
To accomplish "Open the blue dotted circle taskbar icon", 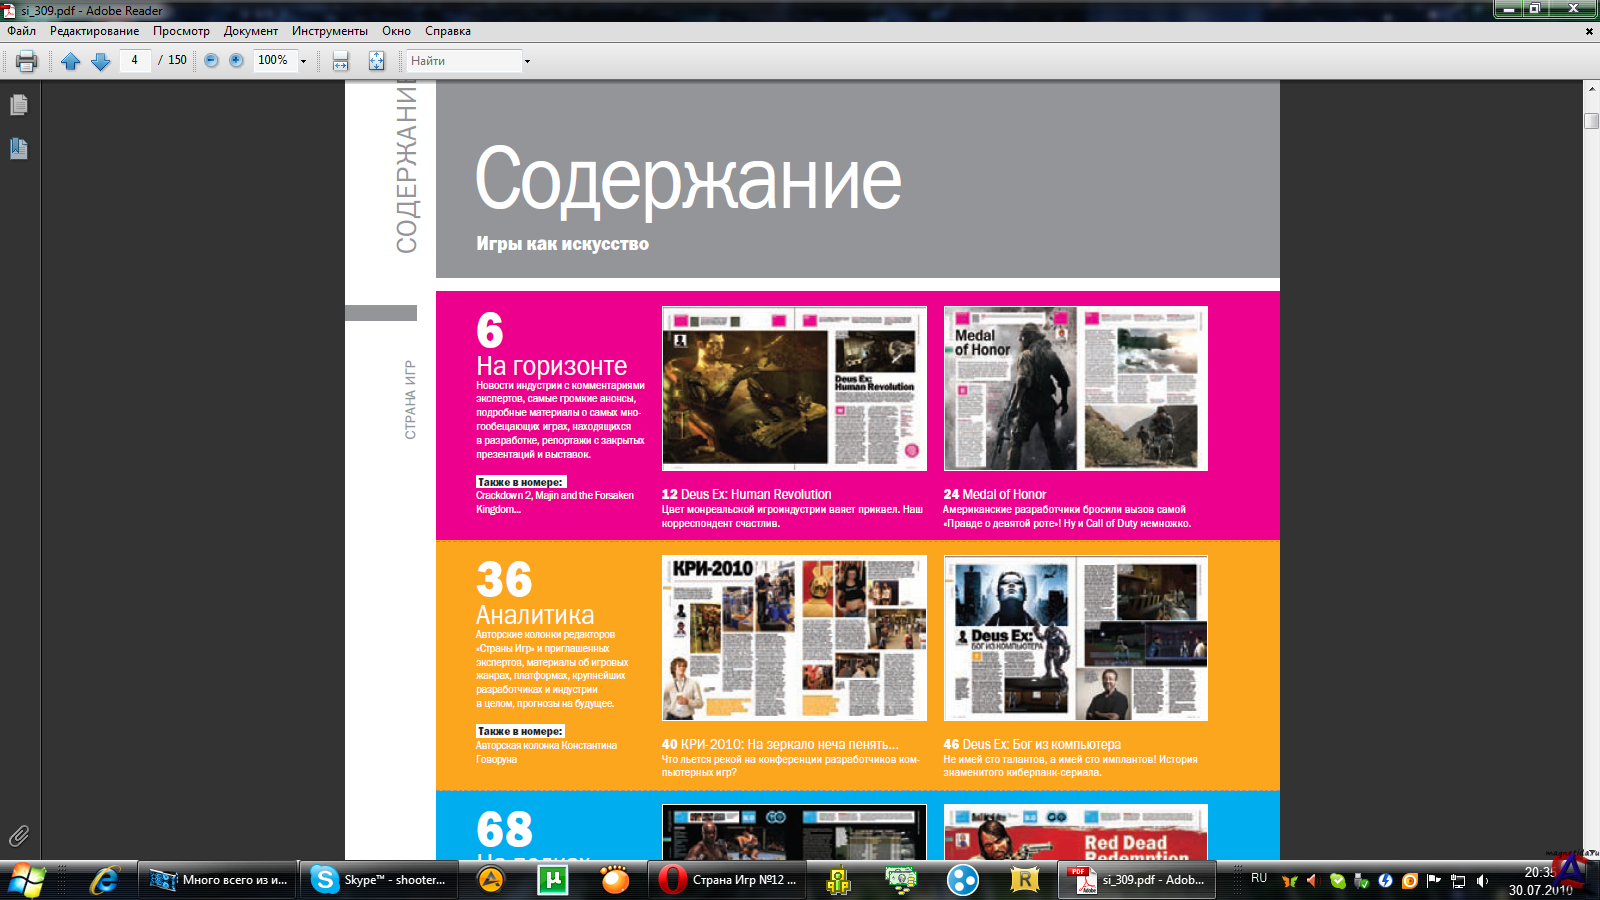I will coord(963,880).
